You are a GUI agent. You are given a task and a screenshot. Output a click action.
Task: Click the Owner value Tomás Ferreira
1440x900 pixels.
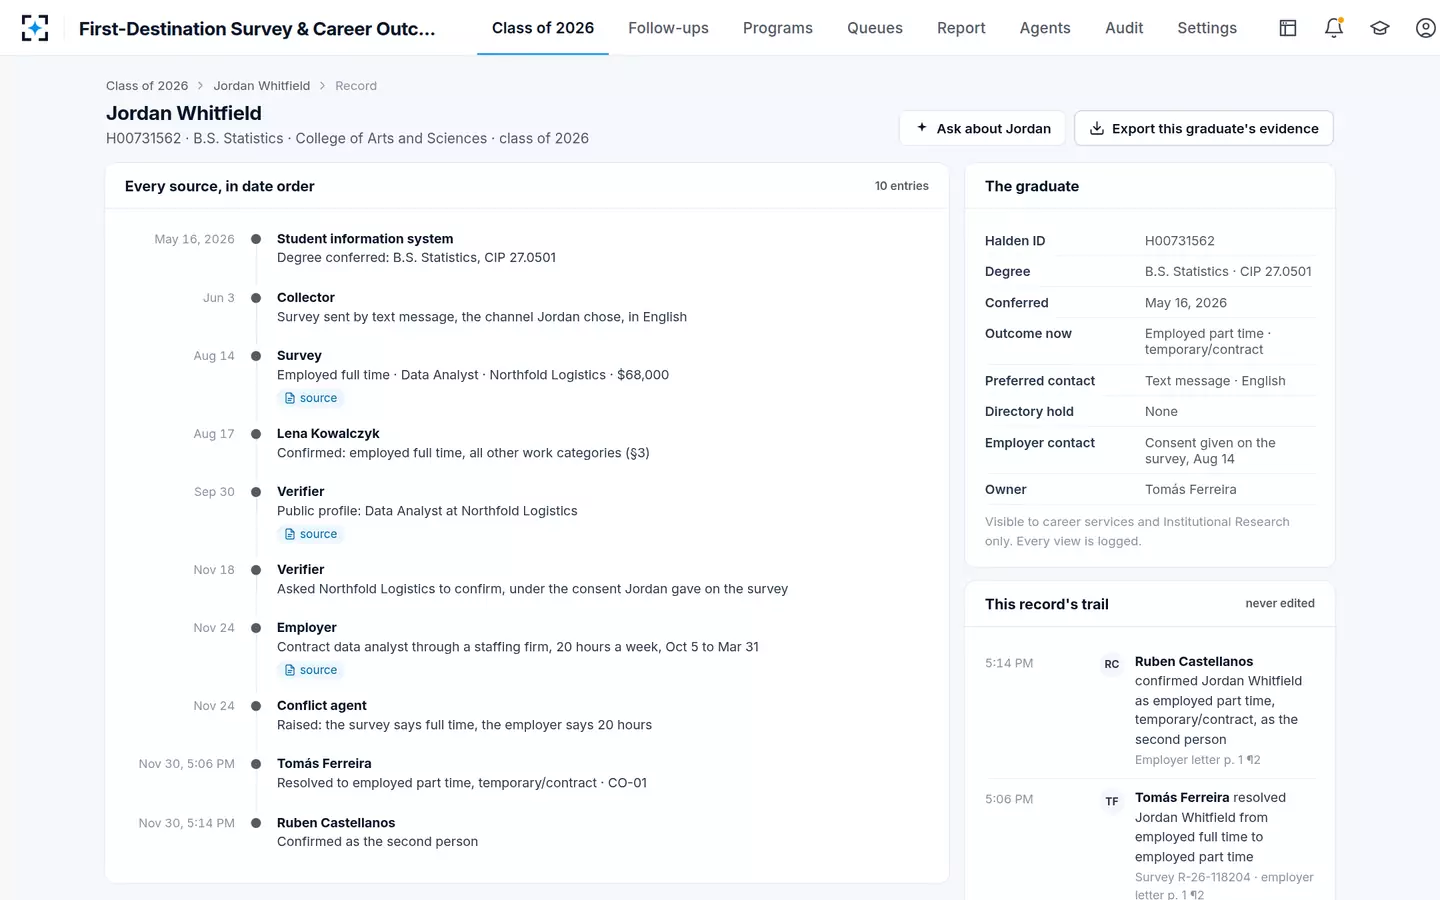(x=1191, y=490)
